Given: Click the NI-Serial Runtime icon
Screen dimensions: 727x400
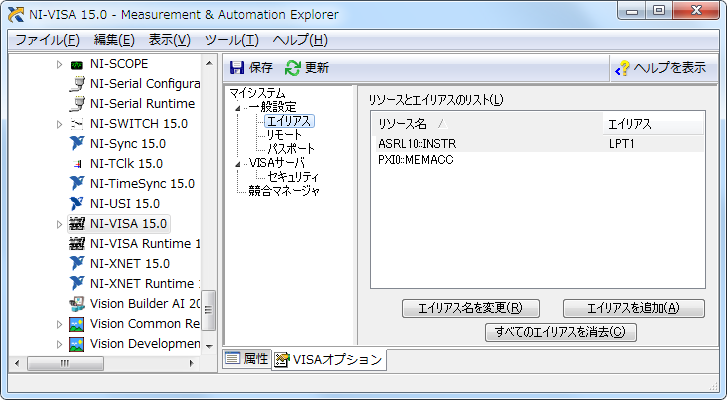Looking at the screenshot, I should coord(77,104).
